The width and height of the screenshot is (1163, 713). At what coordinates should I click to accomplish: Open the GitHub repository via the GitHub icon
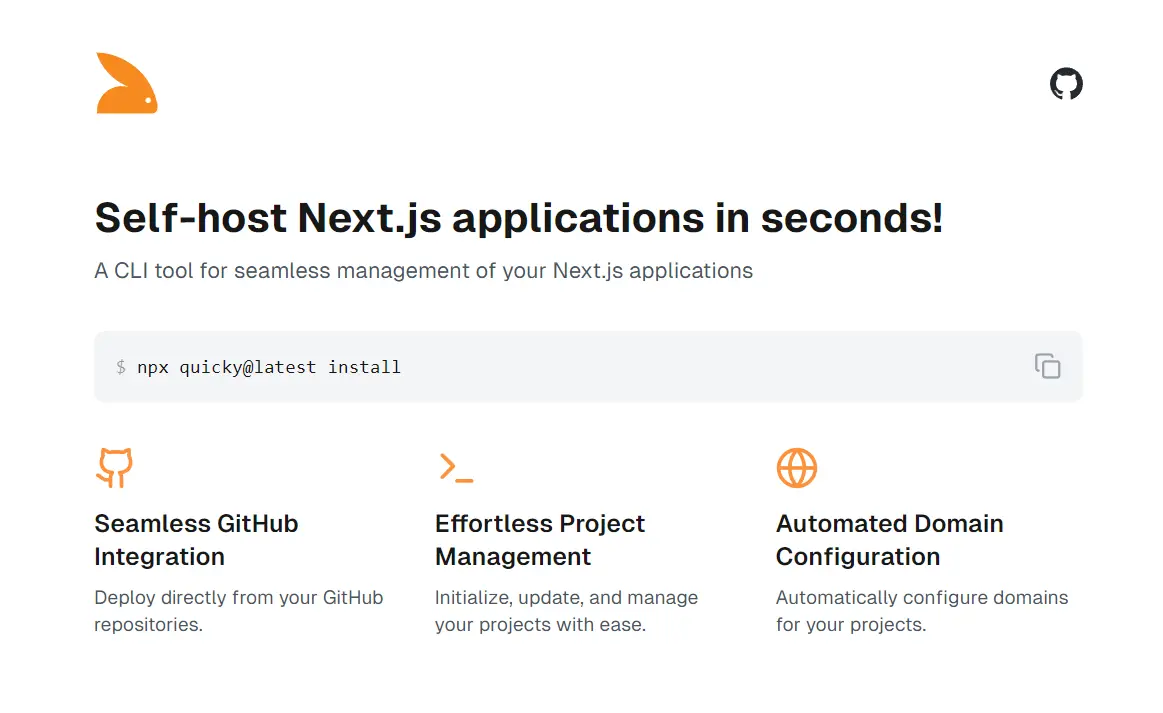click(x=1066, y=83)
